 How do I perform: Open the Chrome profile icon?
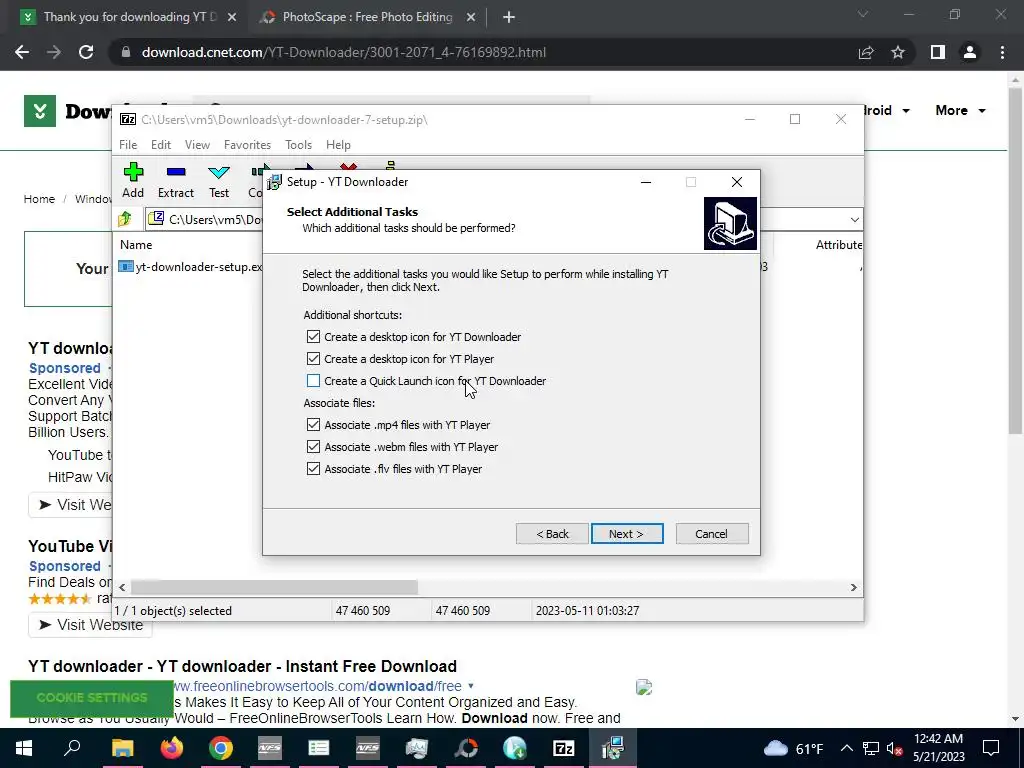pos(970,52)
